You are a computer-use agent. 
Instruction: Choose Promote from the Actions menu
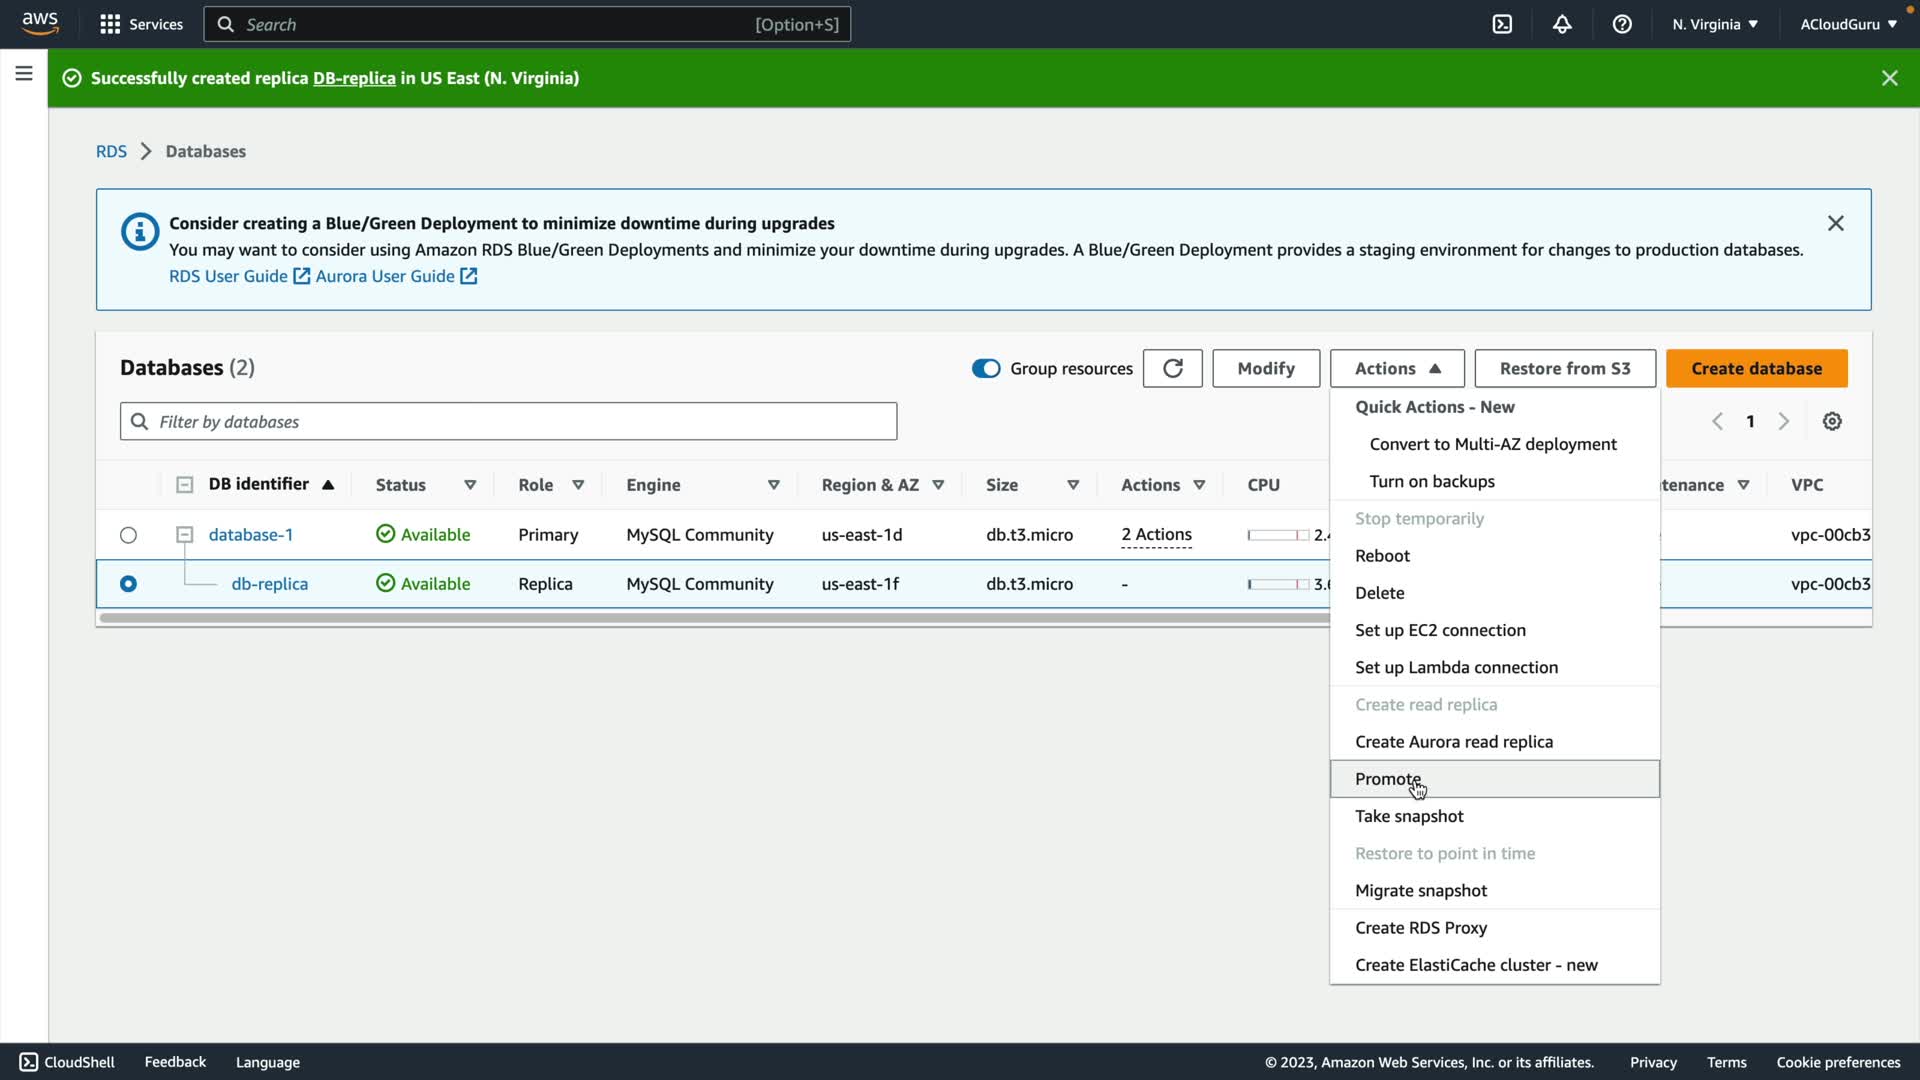[1387, 779]
